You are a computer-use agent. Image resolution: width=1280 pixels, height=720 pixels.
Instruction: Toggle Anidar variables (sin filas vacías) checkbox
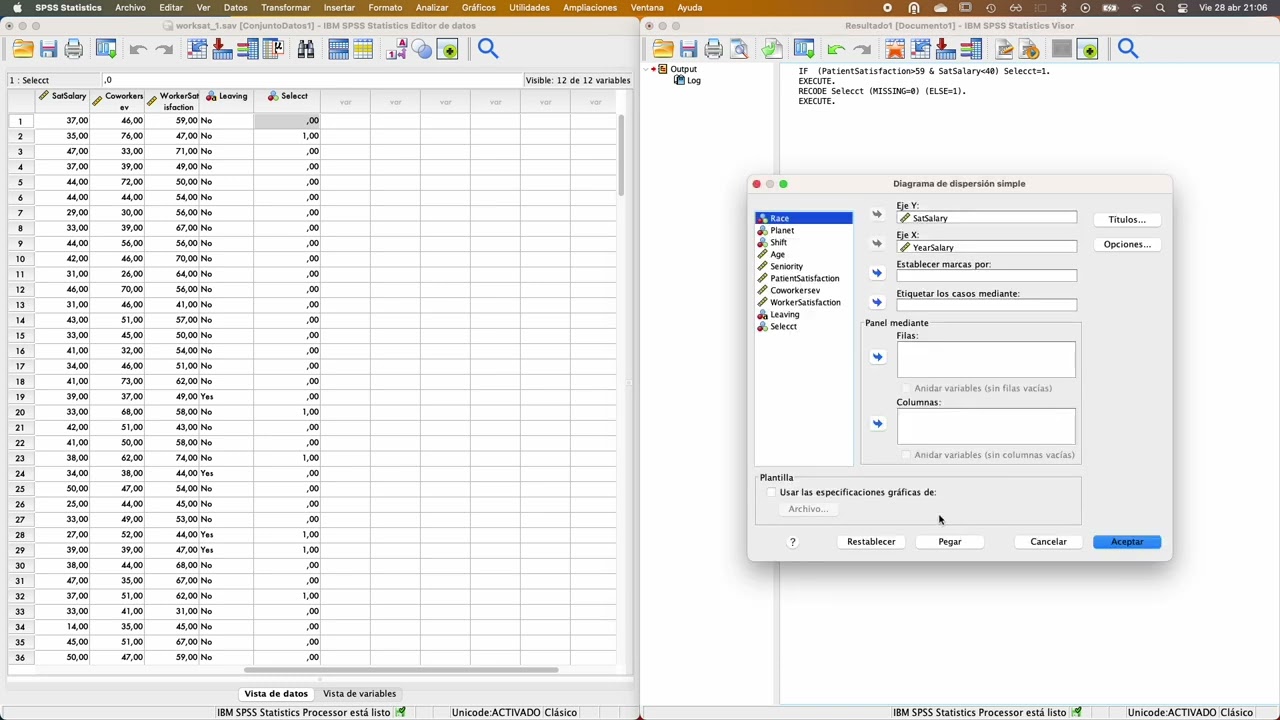[x=906, y=388]
